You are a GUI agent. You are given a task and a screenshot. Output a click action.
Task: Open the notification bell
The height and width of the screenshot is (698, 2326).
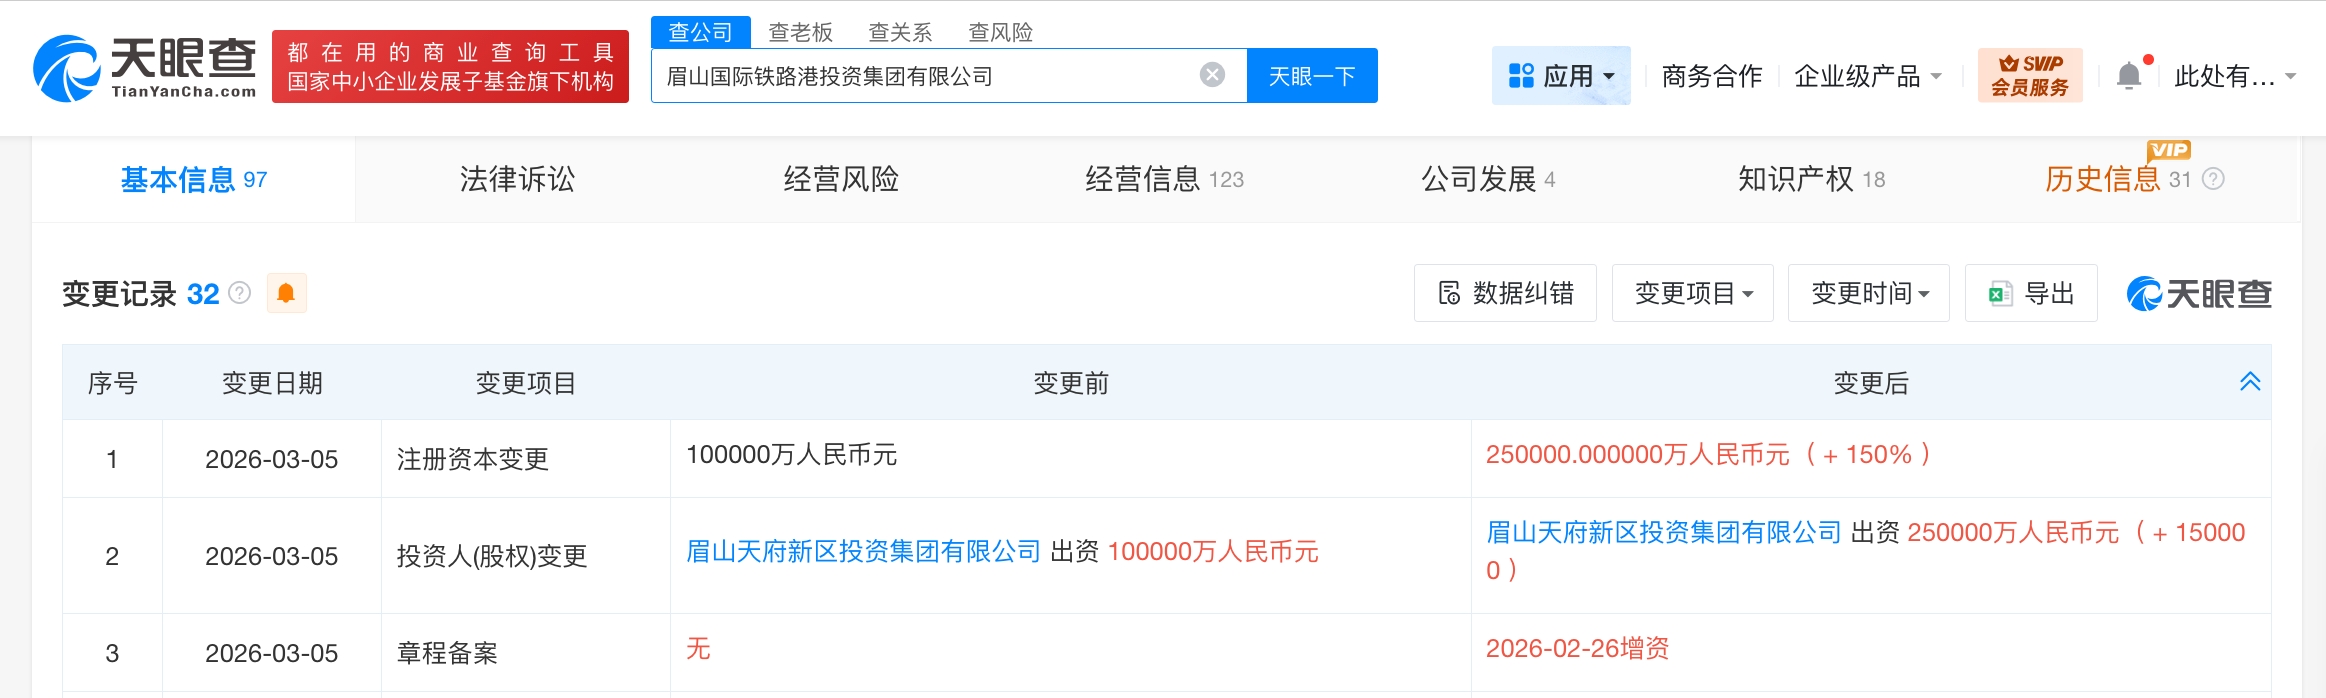[2129, 76]
